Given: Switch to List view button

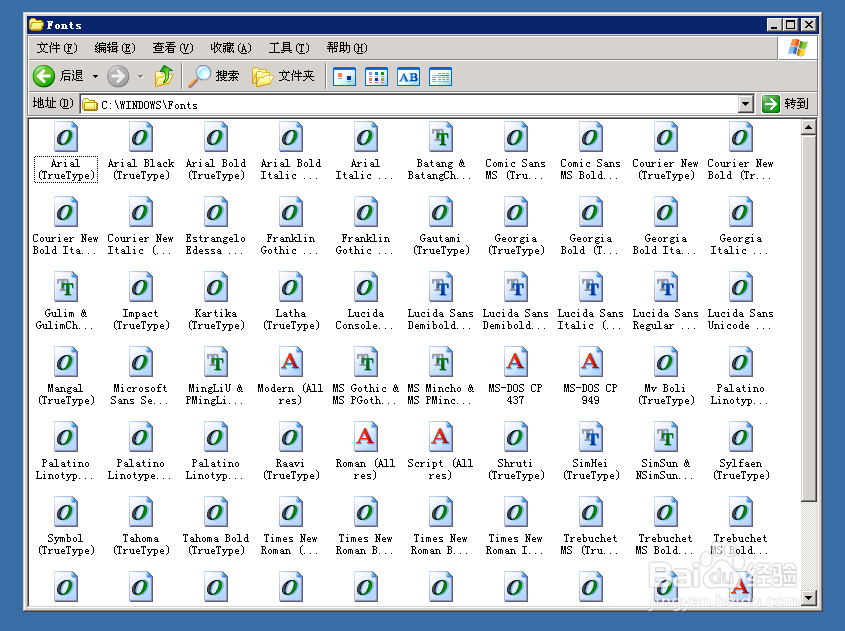Looking at the screenshot, I should [376, 77].
